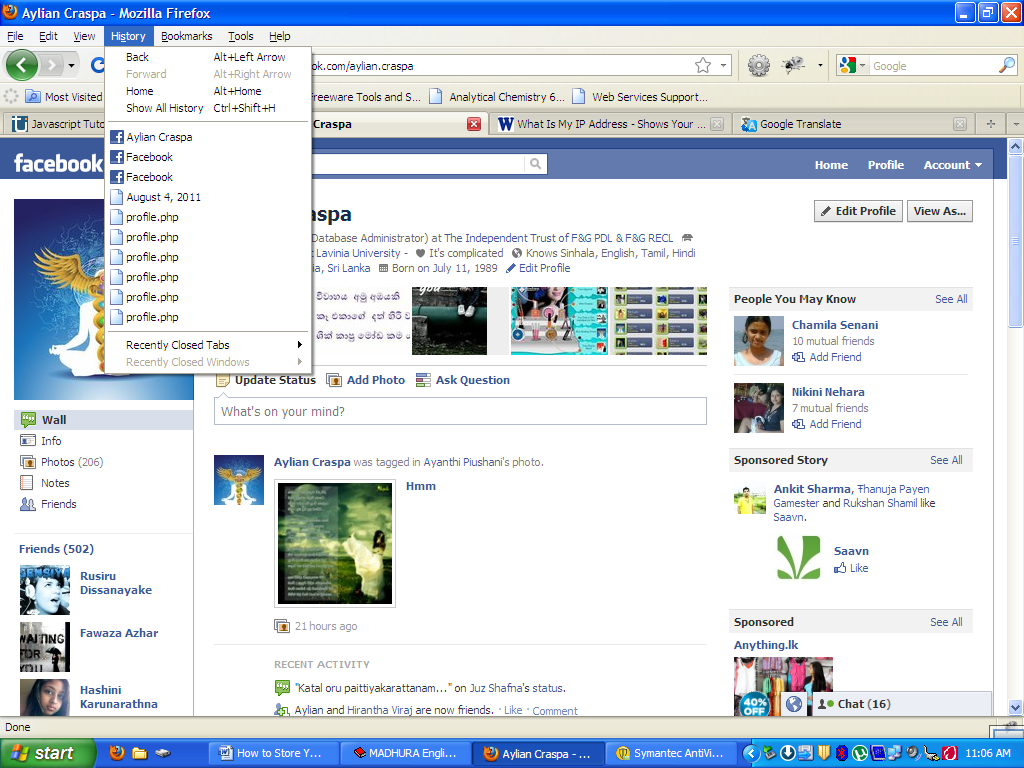Click the bug-shaped add-on toolbar icon
The width and height of the screenshot is (1024, 768).
click(x=793, y=65)
